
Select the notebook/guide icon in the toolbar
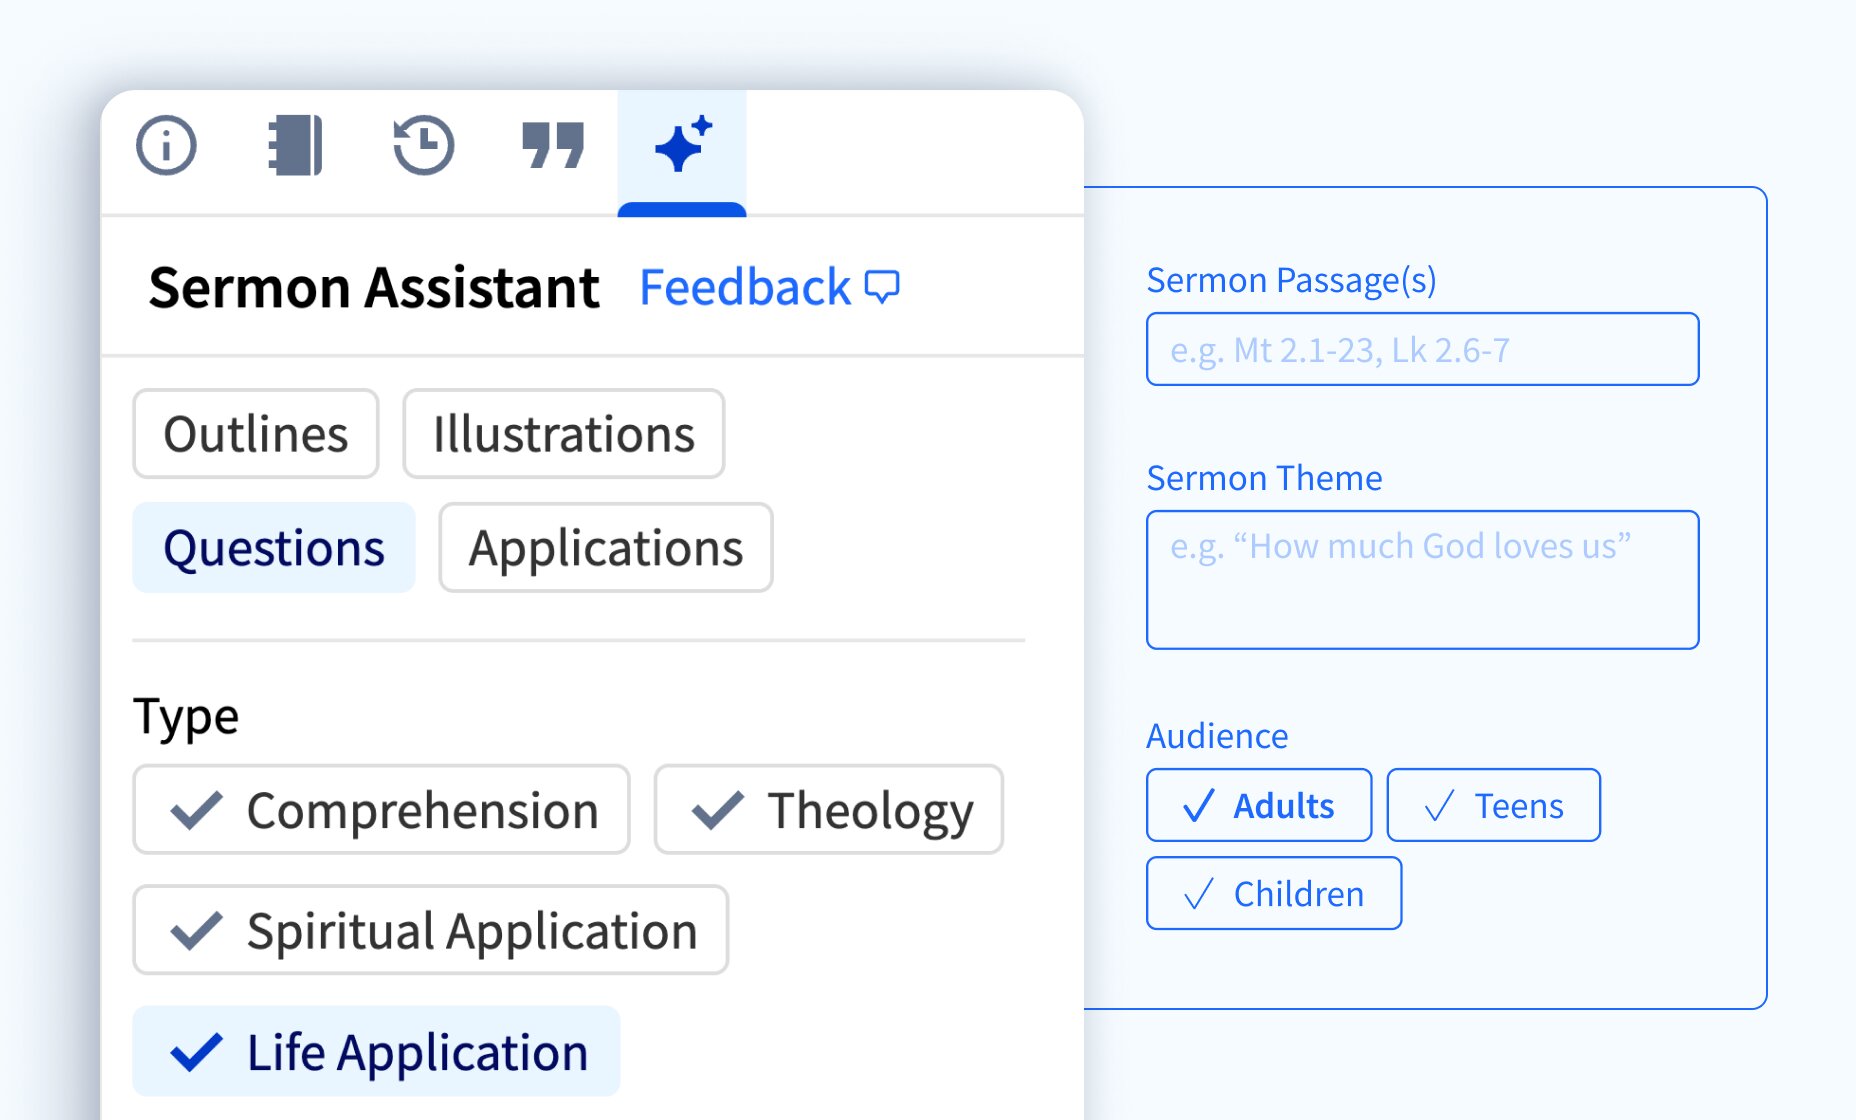coord(295,146)
